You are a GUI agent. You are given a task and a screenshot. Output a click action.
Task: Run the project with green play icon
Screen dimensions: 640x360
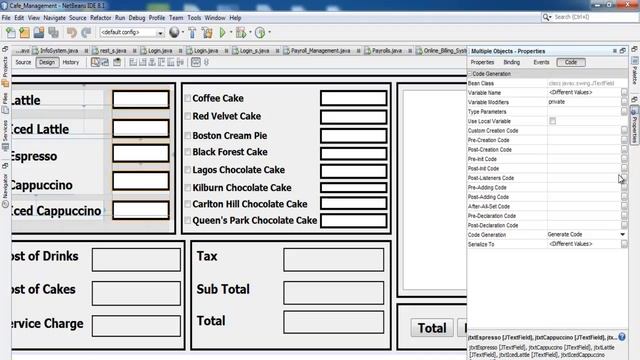[x=222, y=33]
